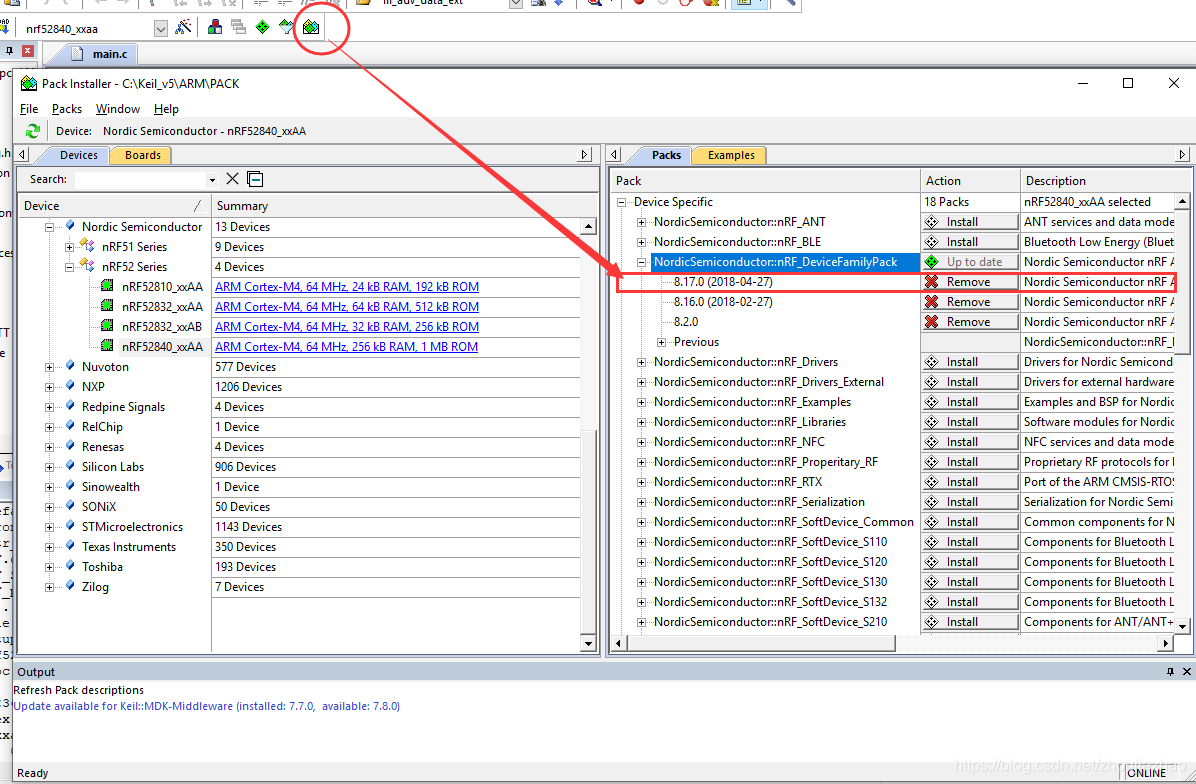Install the nRF_SoftDevice_S132 pack
The image size is (1196, 784).
tap(970, 602)
